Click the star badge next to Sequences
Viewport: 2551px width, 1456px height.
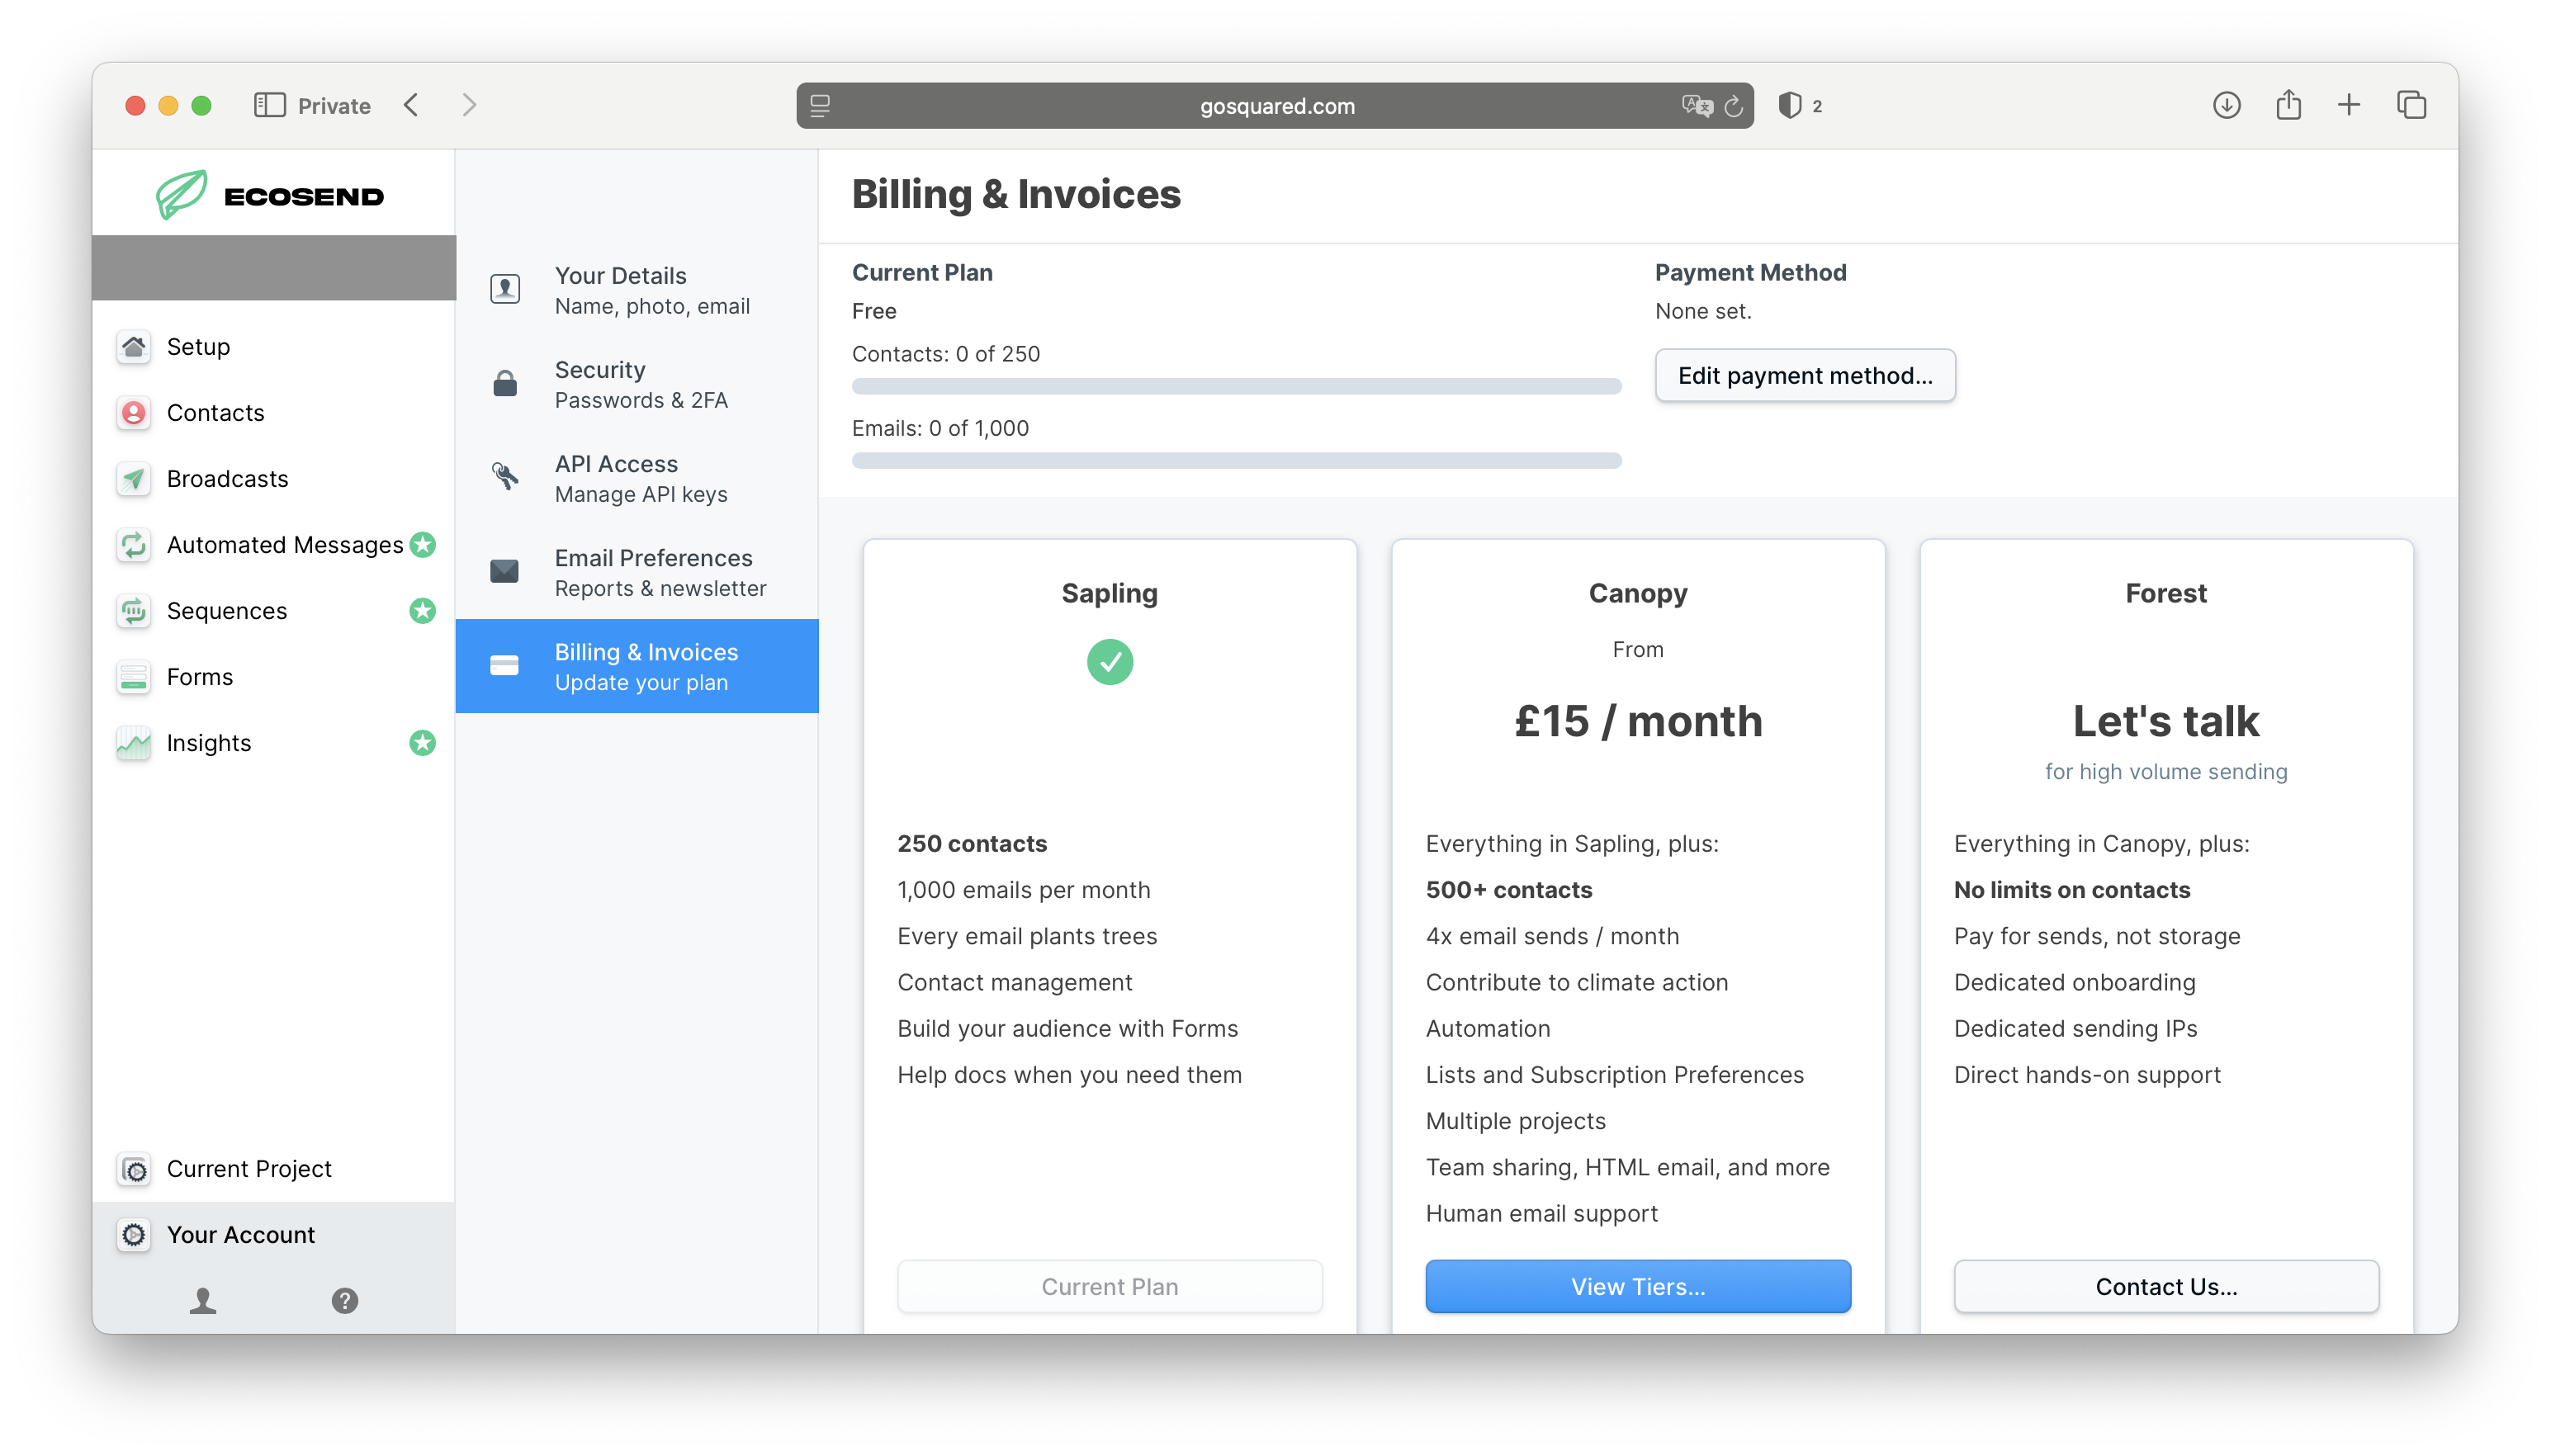[423, 611]
